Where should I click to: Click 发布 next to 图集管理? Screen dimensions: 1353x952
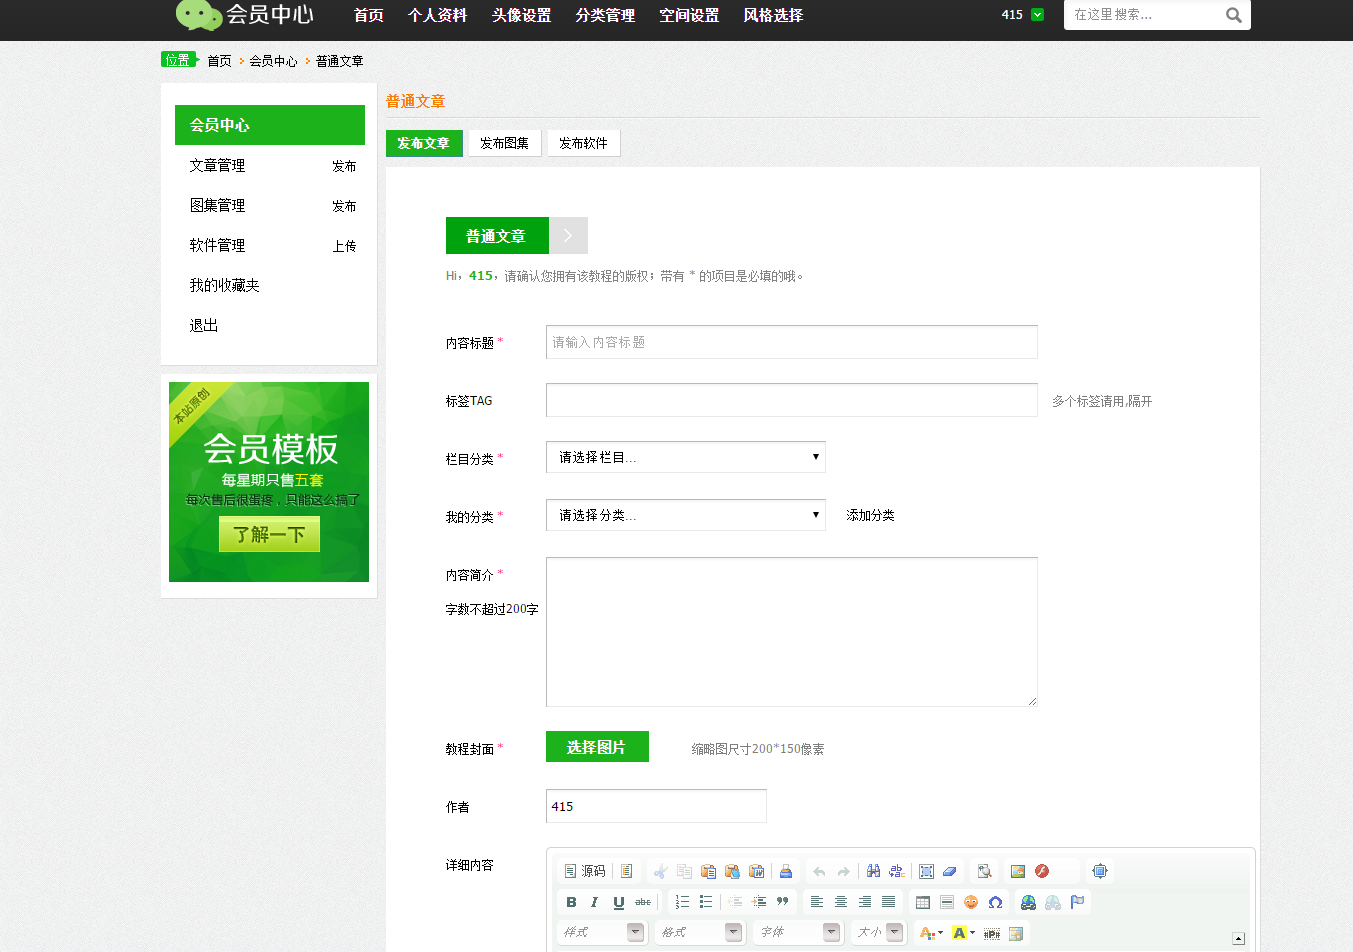[344, 206]
